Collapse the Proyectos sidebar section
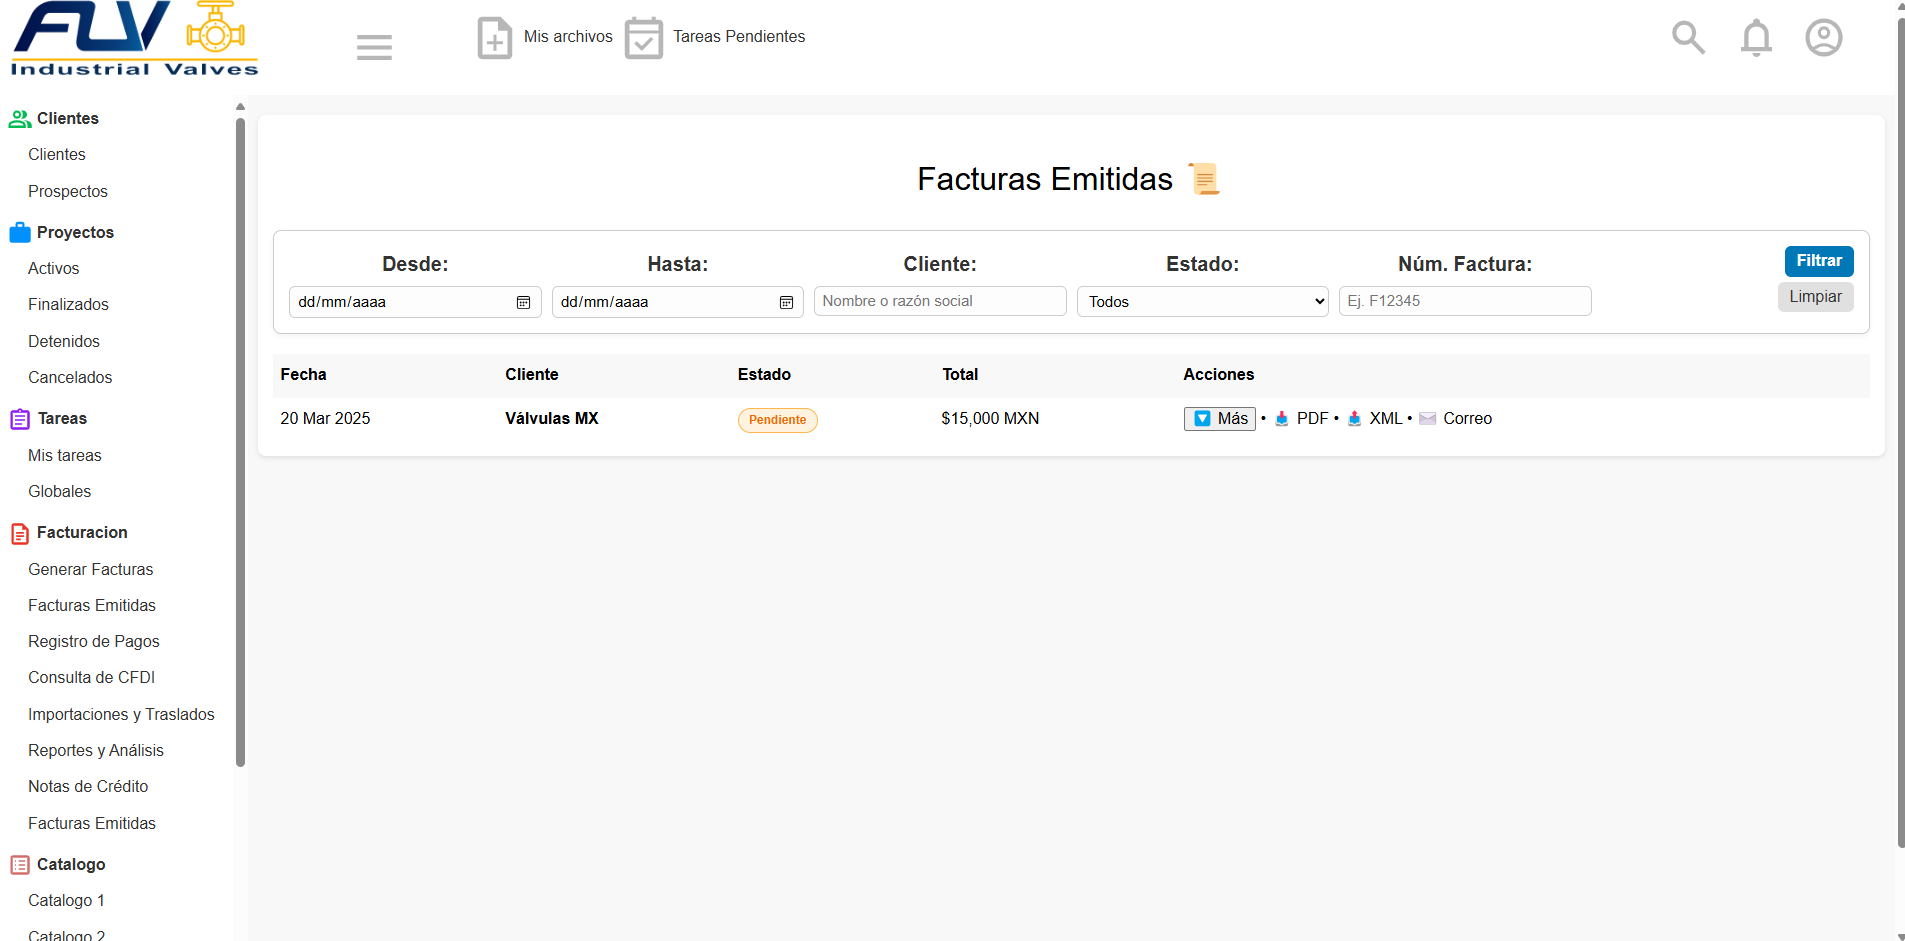Image resolution: width=1905 pixels, height=941 pixels. [75, 232]
